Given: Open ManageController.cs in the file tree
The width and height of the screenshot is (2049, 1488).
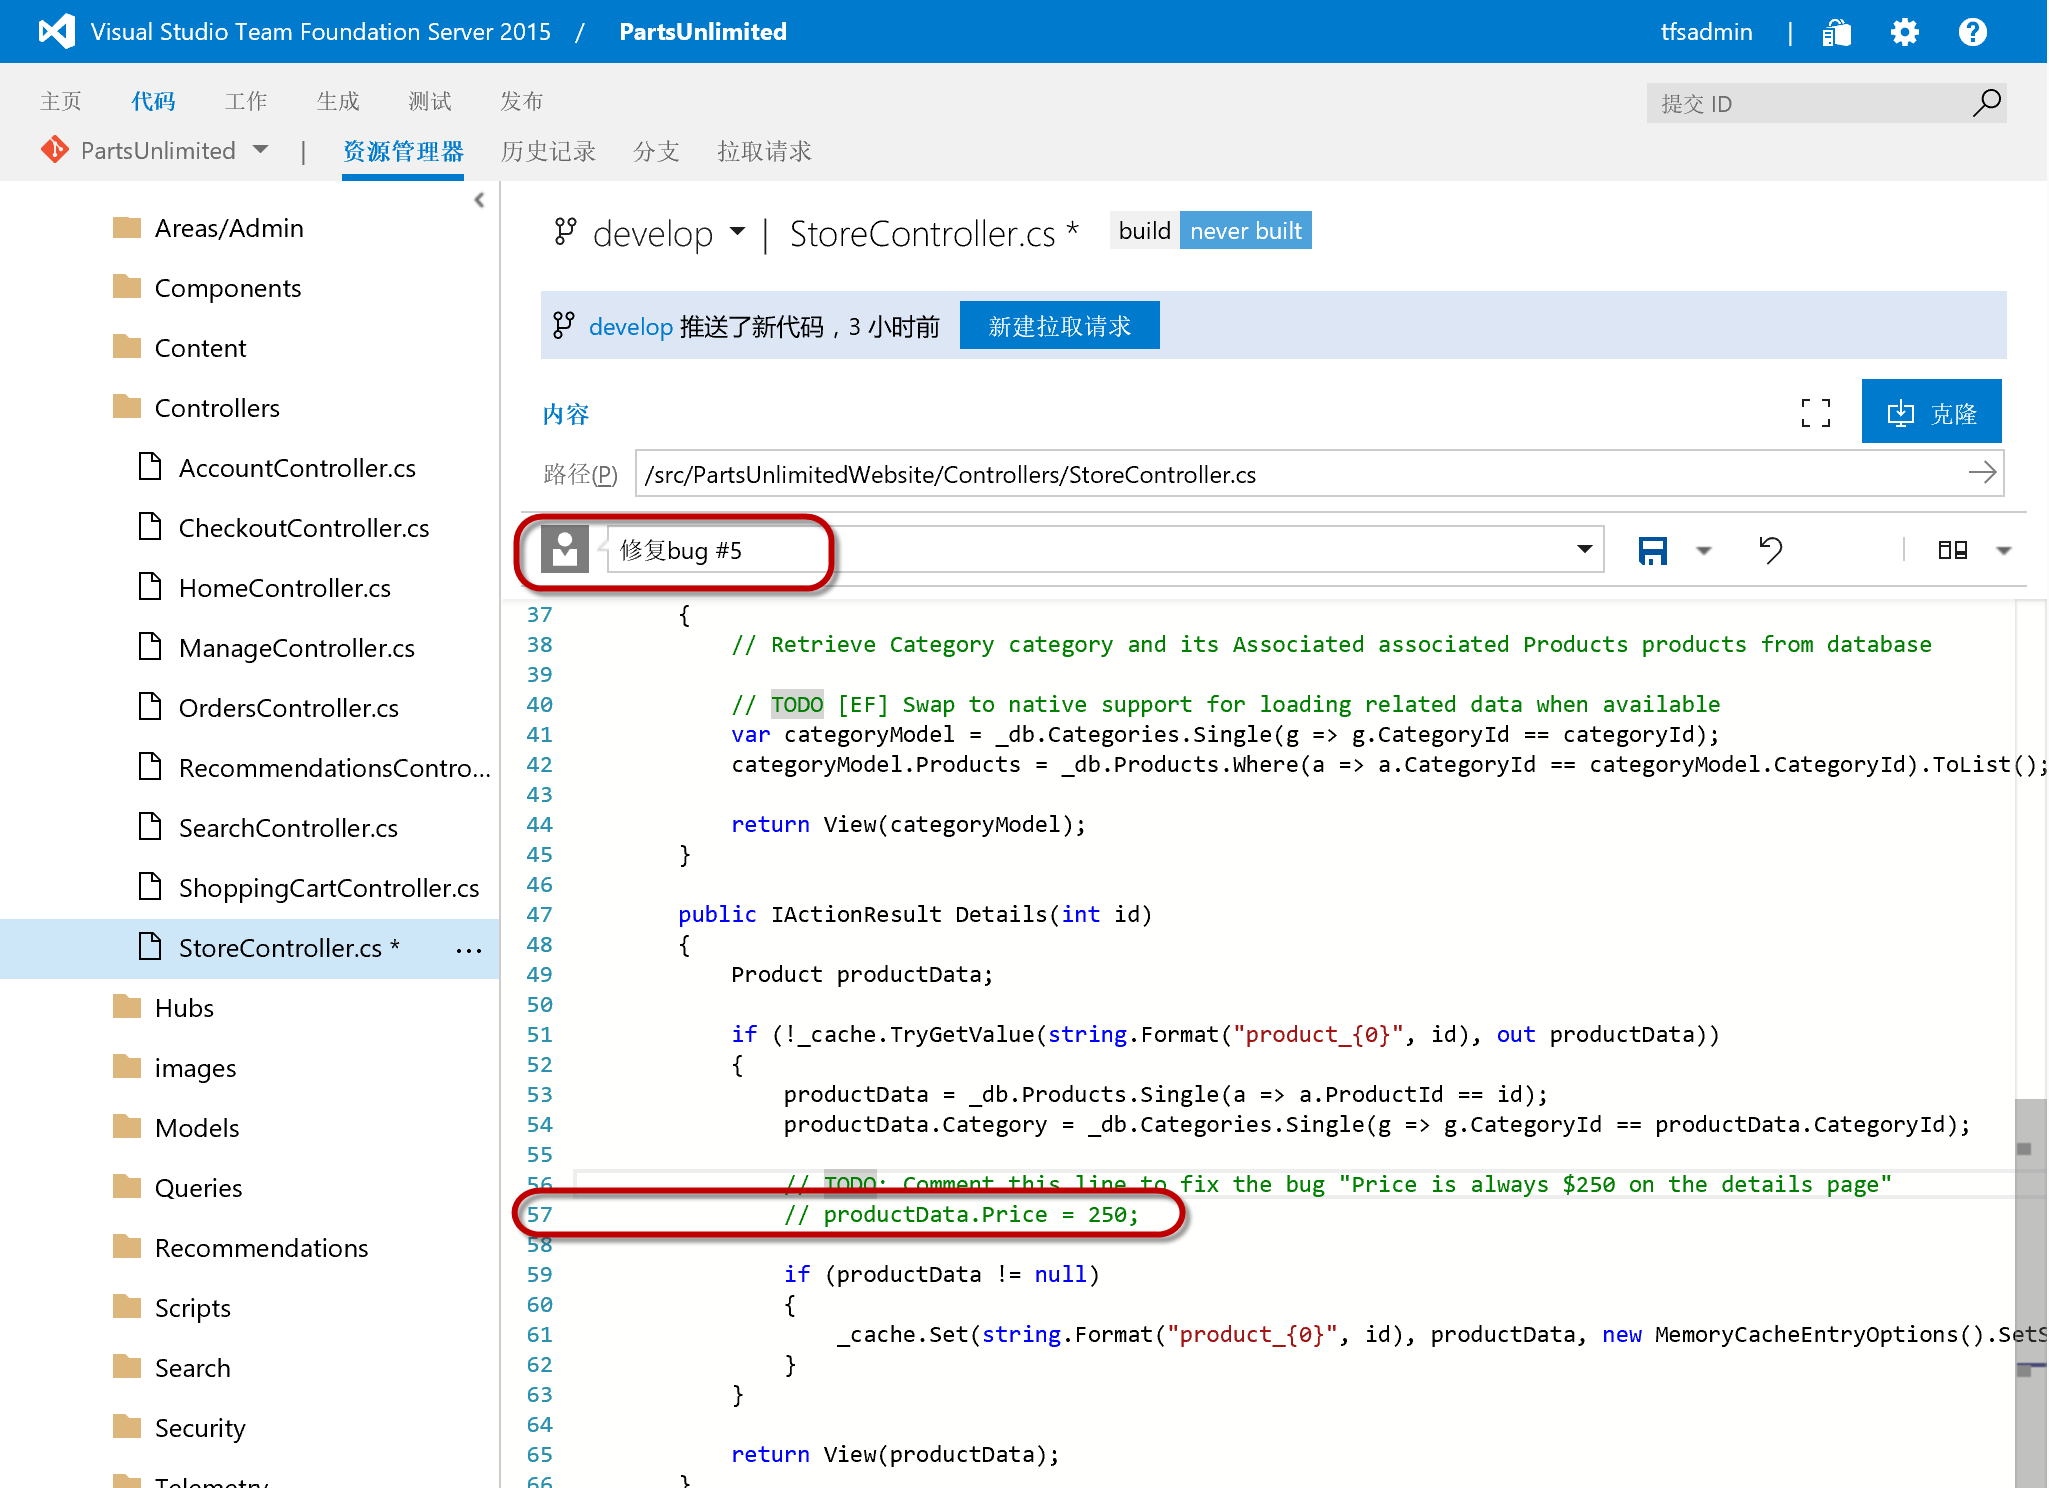Looking at the screenshot, I should point(297,648).
